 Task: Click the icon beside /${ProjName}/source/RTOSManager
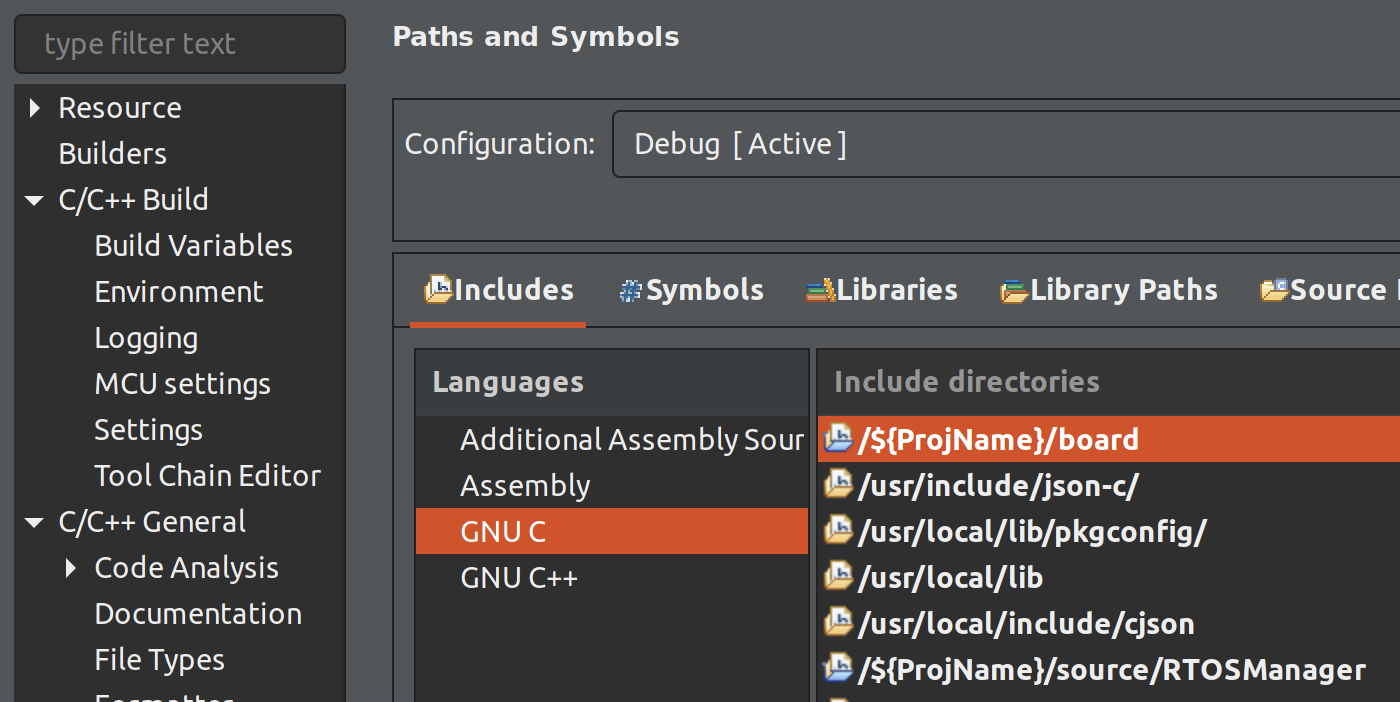837,670
